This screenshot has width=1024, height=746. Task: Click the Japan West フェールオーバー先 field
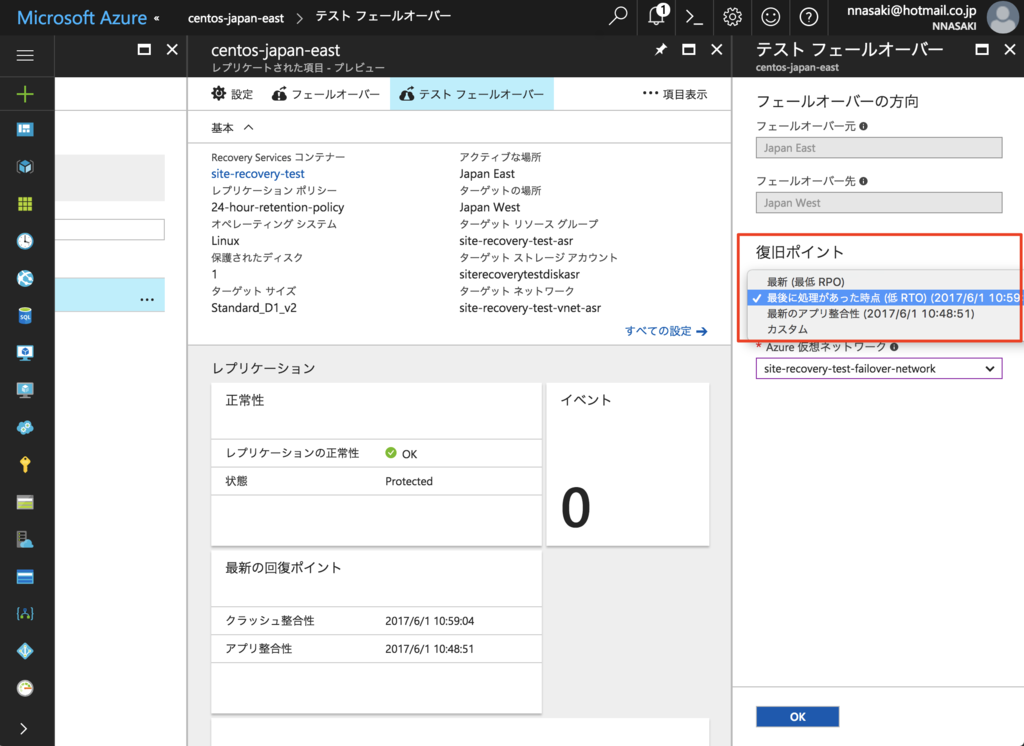click(878, 203)
